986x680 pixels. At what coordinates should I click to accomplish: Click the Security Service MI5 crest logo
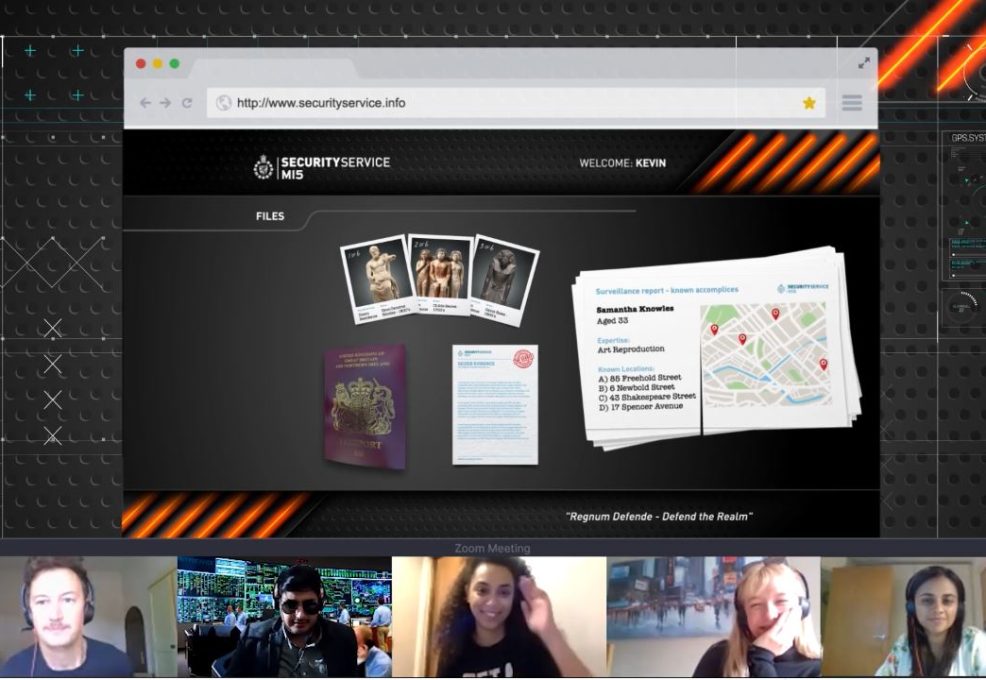pos(263,167)
